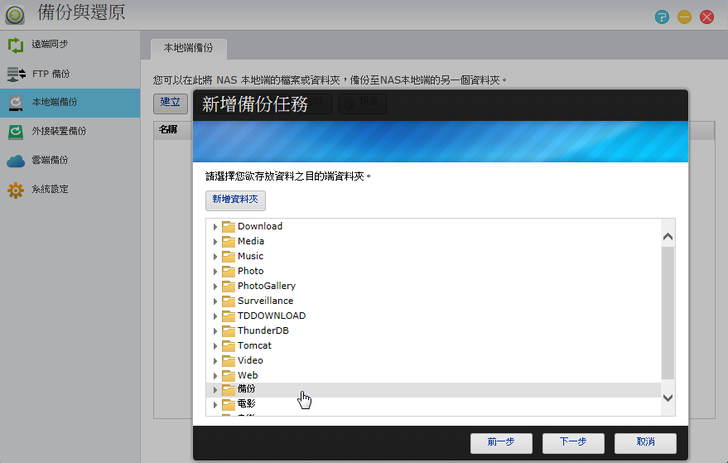Switch to the 本地端備份 tab
This screenshot has height=463, width=728.
(188, 49)
